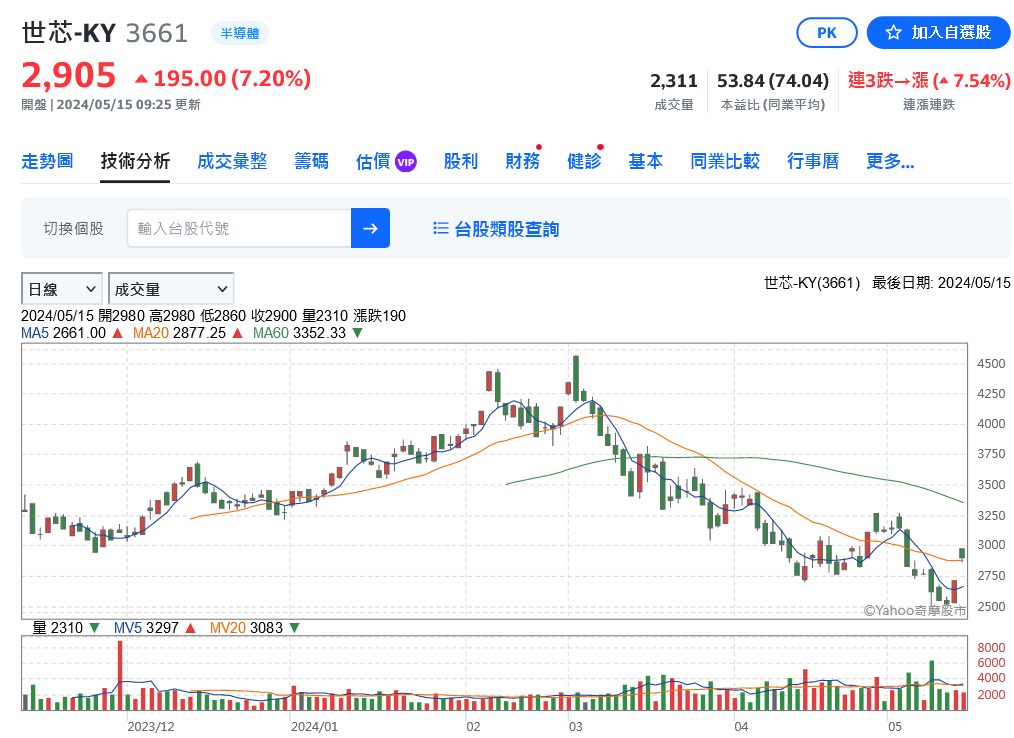1014x738 pixels.
Task: Go to the 同業比較 tab
Action: 725,161
